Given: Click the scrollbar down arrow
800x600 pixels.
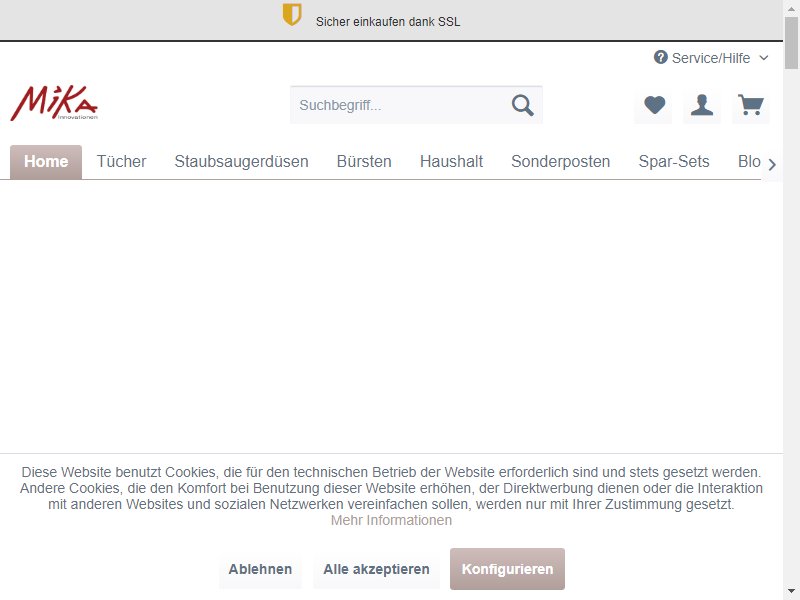Looking at the screenshot, I should click(x=791, y=592).
